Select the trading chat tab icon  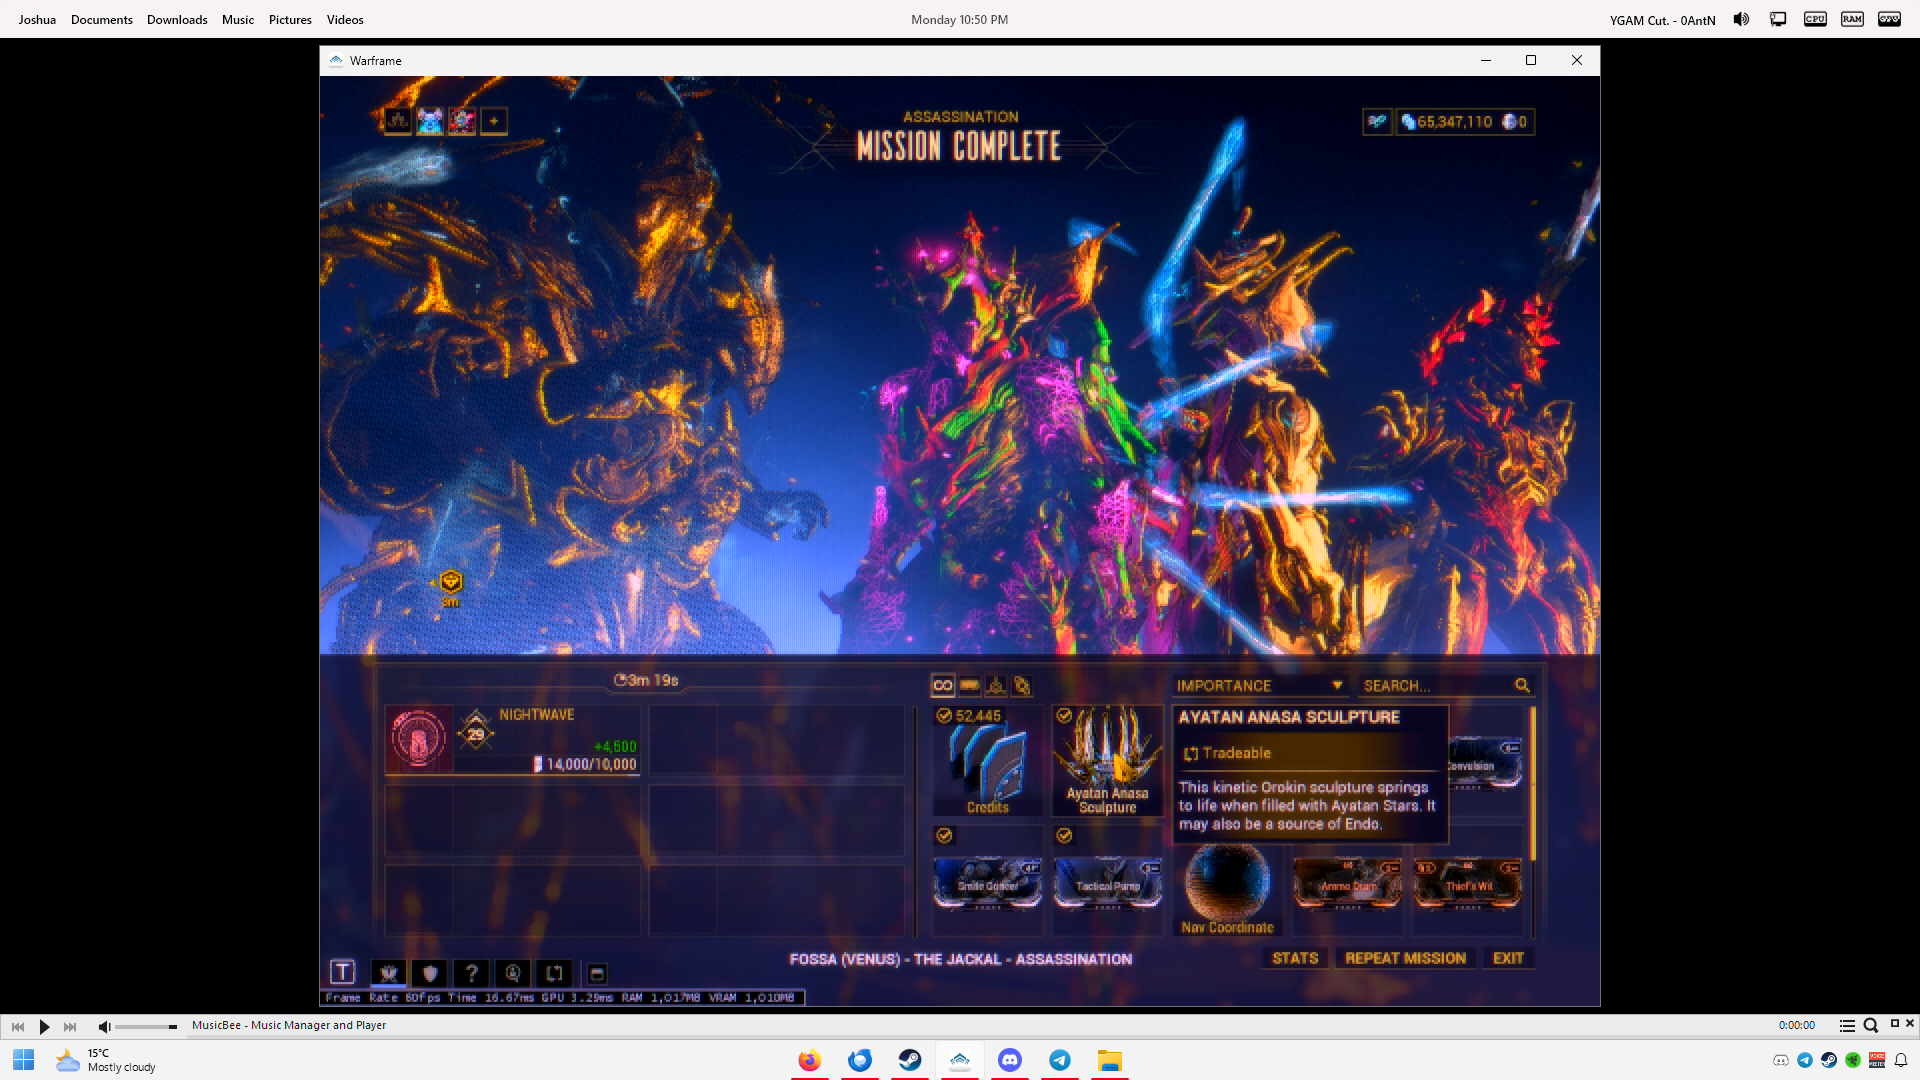click(554, 973)
